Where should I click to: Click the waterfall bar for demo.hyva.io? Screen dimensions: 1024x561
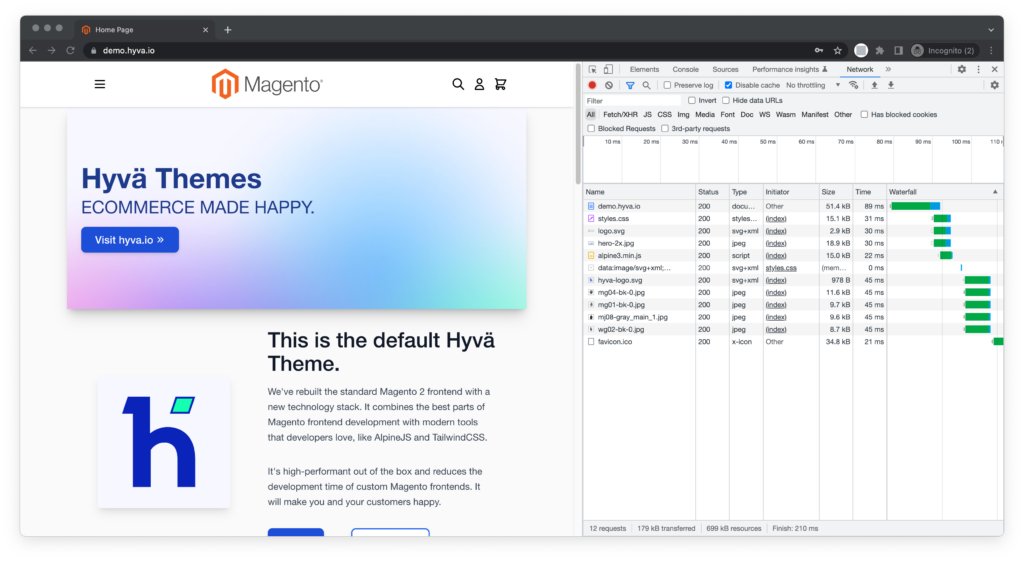[915, 206]
